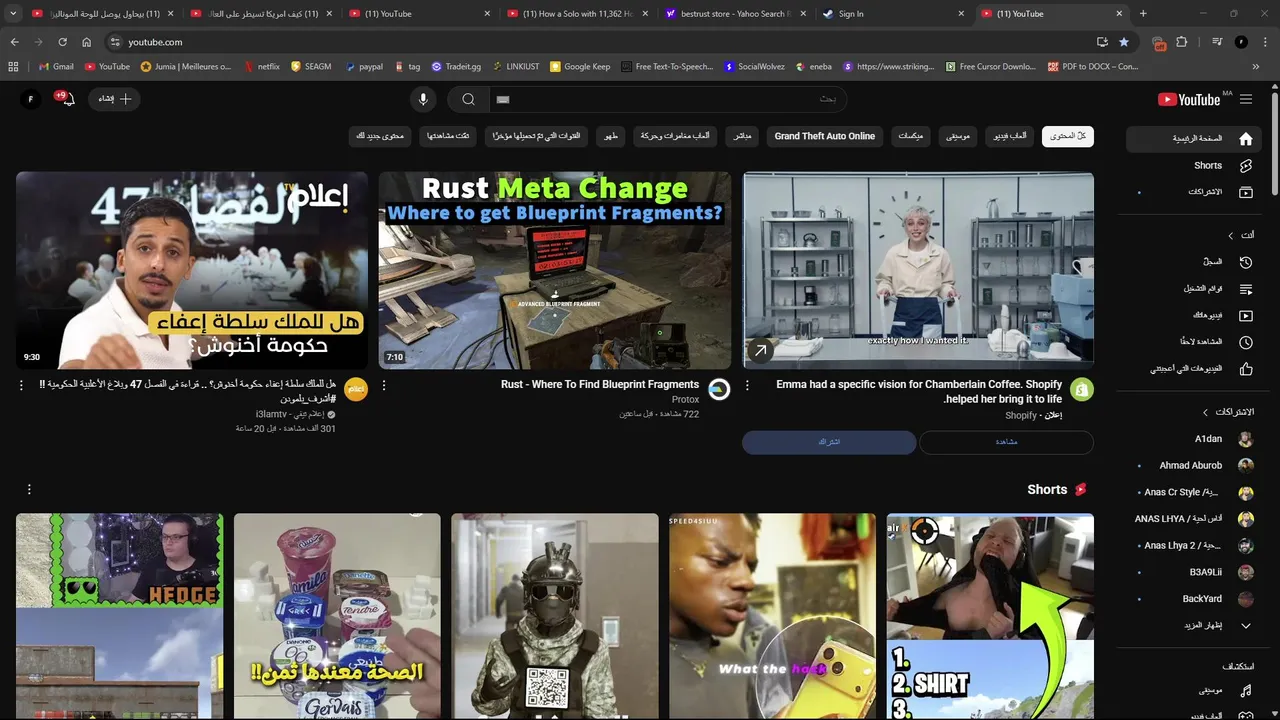Select the Music (موسيقى) filter chip
This screenshot has height=720, width=1280.
coord(958,136)
